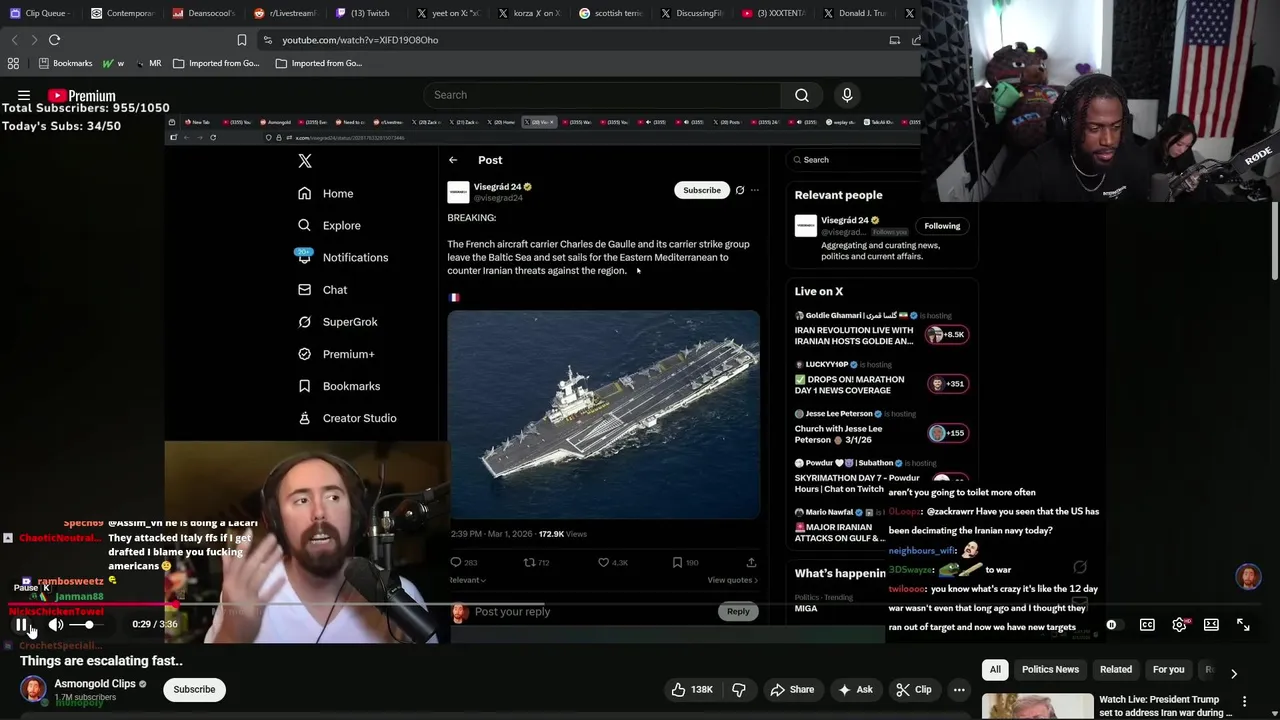Focus the YouTube Search box
The height and width of the screenshot is (720, 1280).
pos(601,95)
